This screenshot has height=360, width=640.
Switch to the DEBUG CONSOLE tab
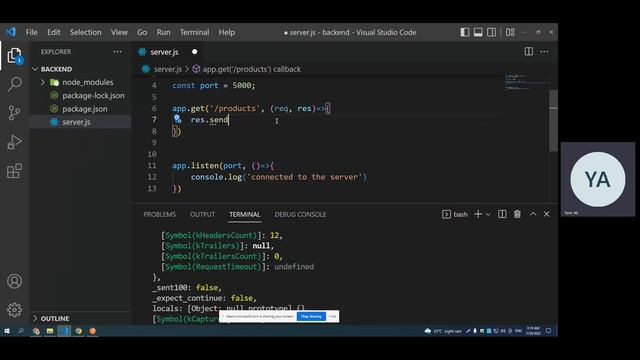(300, 214)
